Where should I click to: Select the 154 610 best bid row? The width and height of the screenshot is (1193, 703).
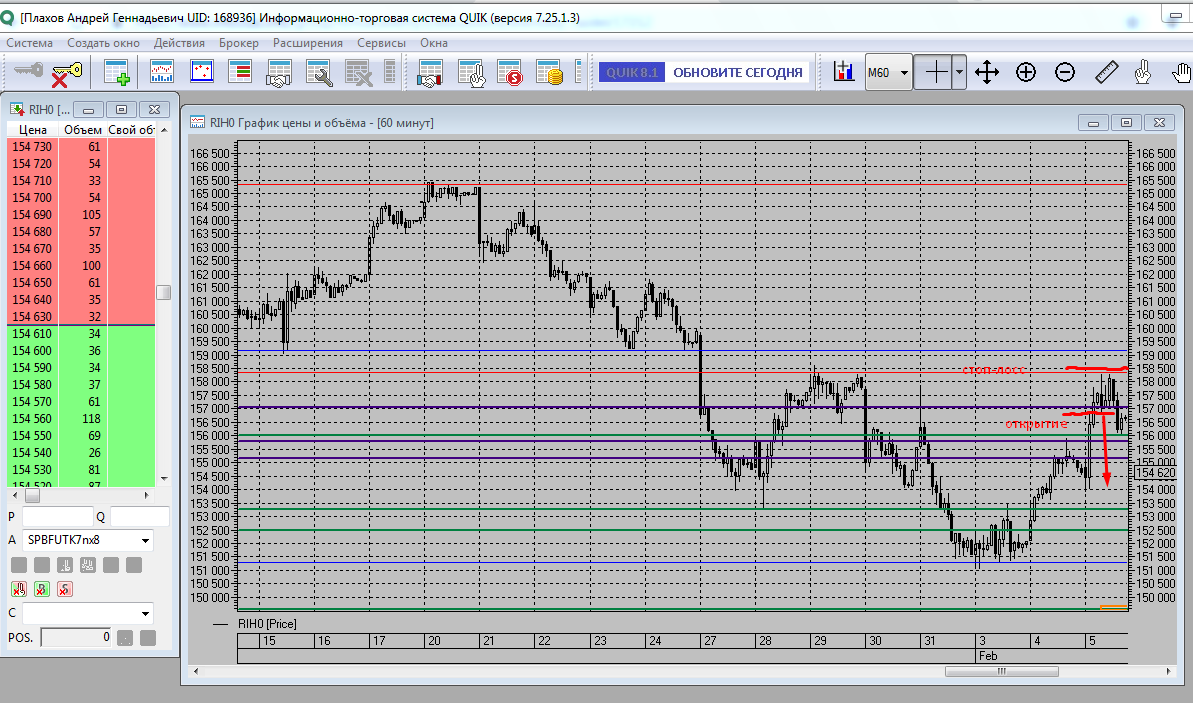tap(81, 334)
